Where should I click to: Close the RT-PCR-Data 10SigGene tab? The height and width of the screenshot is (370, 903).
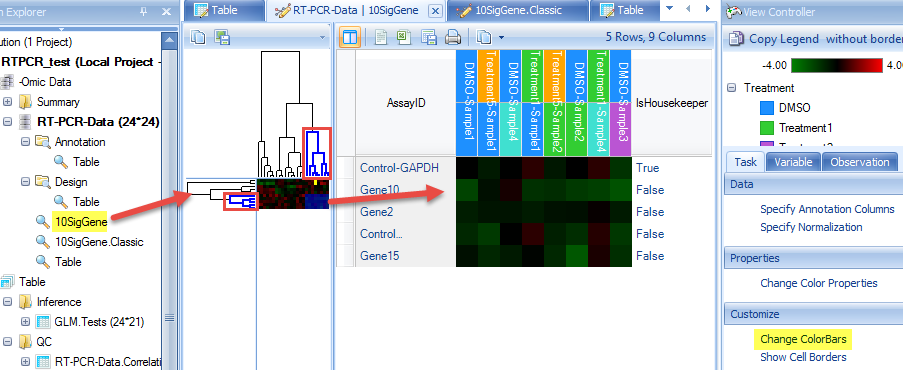pyautogui.click(x=435, y=10)
